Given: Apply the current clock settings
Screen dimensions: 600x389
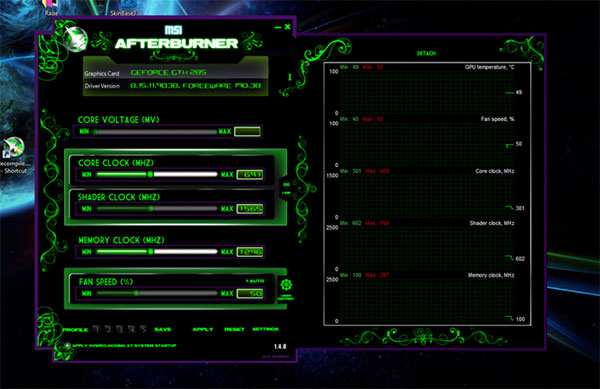Looking at the screenshot, I should pyautogui.click(x=203, y=329).
